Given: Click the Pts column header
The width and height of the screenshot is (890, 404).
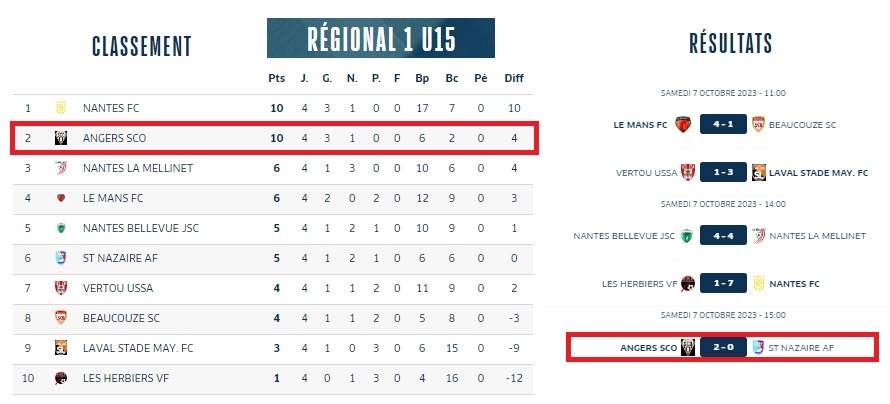Looking at the screenshot, I should (x=276, y=78).
